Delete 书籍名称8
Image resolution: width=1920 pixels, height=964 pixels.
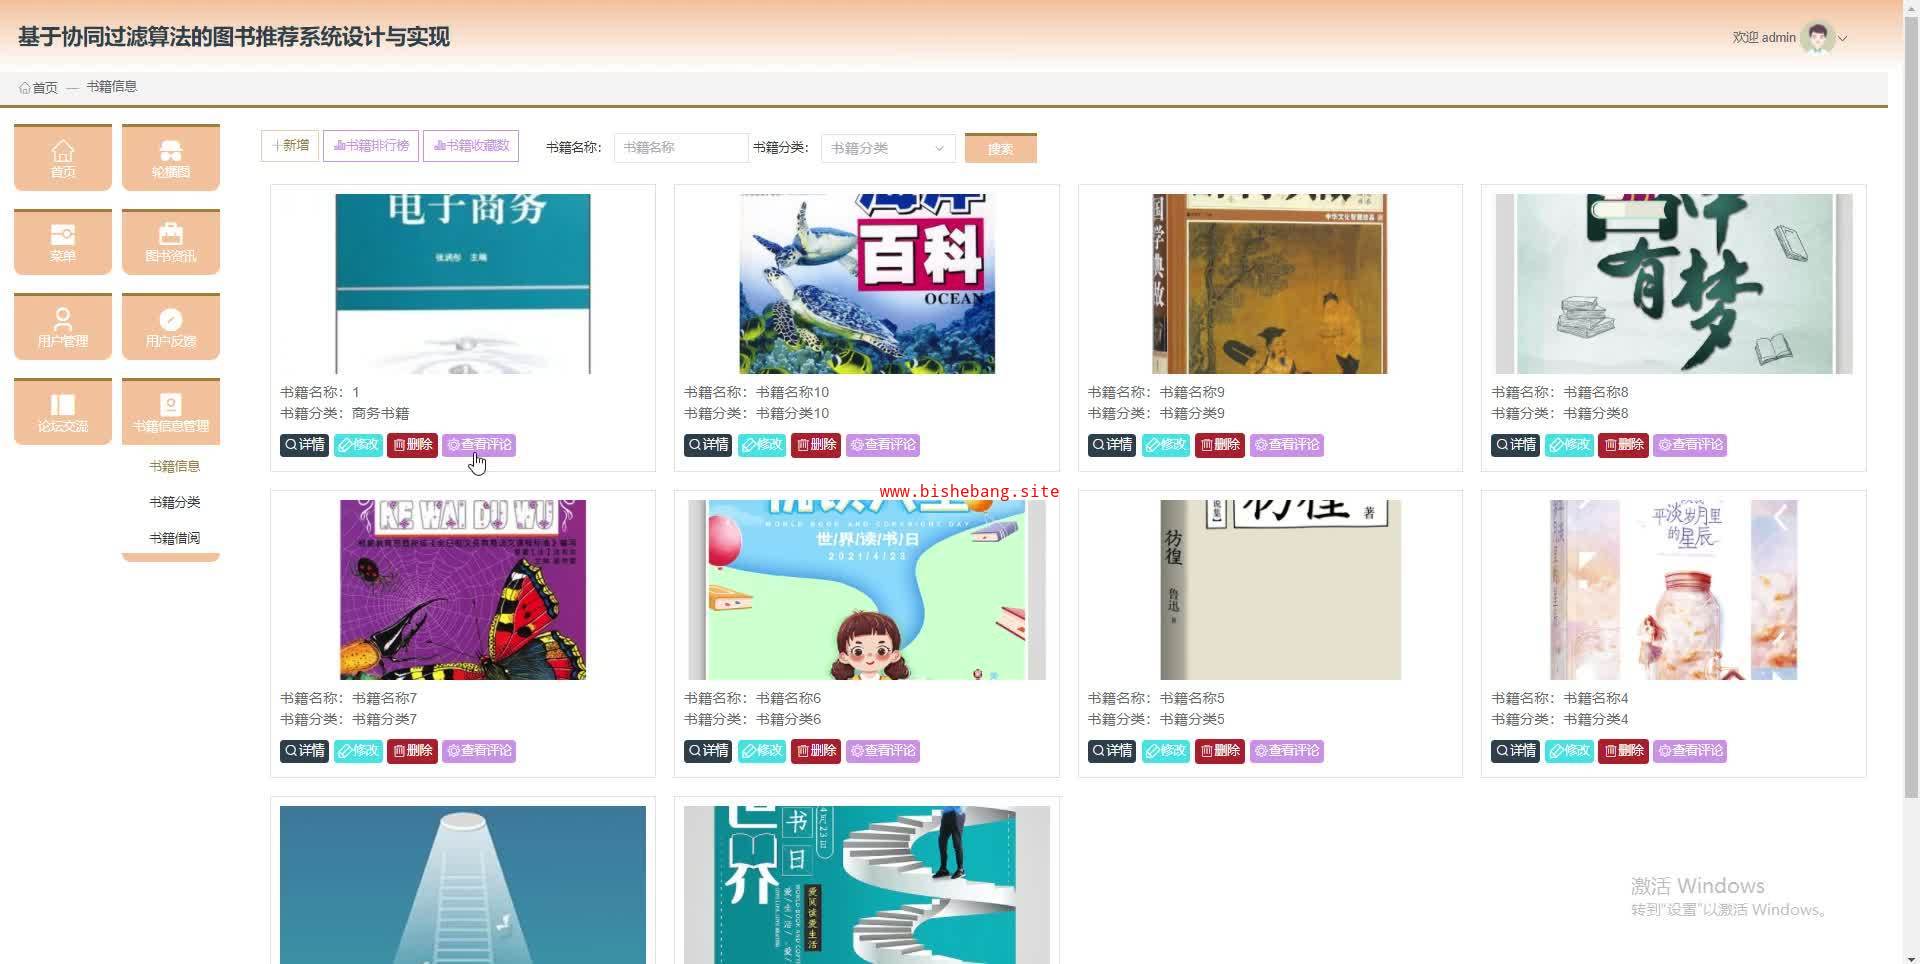[1623, 445]
